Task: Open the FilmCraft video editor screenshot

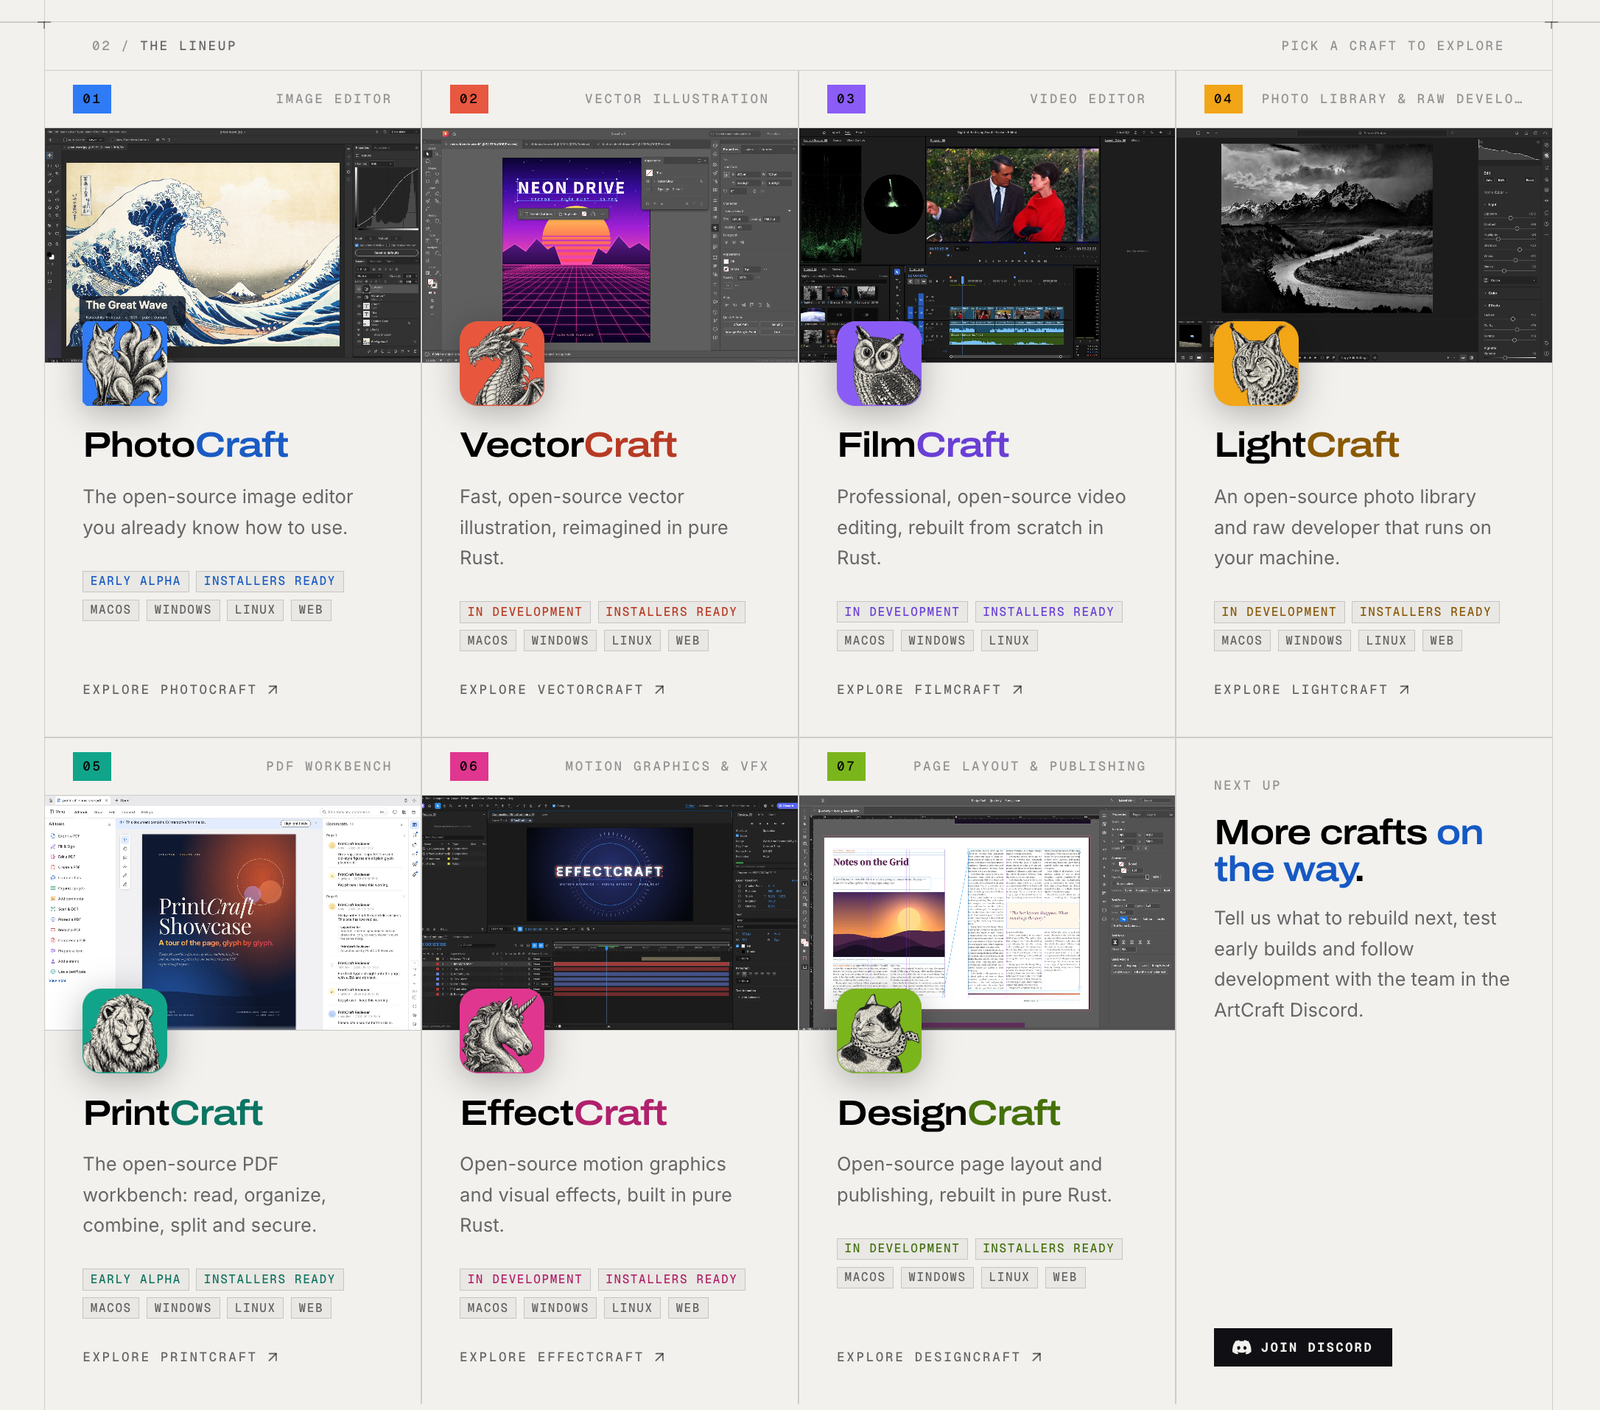Action: 987,245
